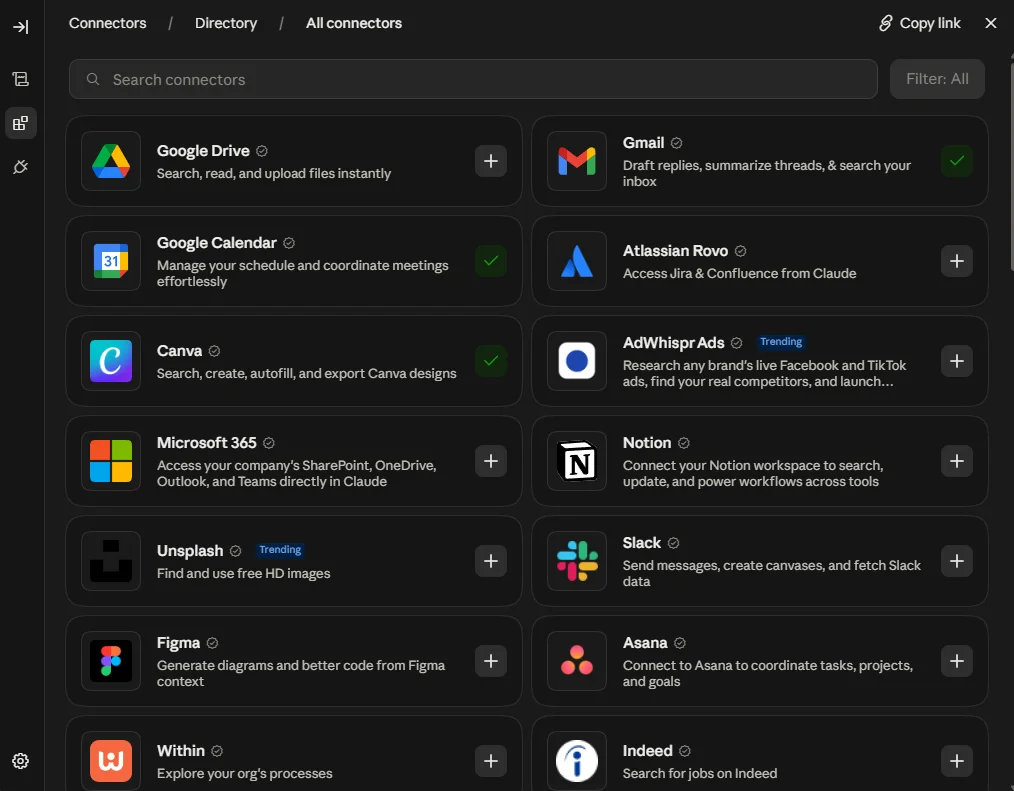Add the AdWhispr Ads connector
The width and height of the screenshot is (1014, 791).
click(956, 361)
